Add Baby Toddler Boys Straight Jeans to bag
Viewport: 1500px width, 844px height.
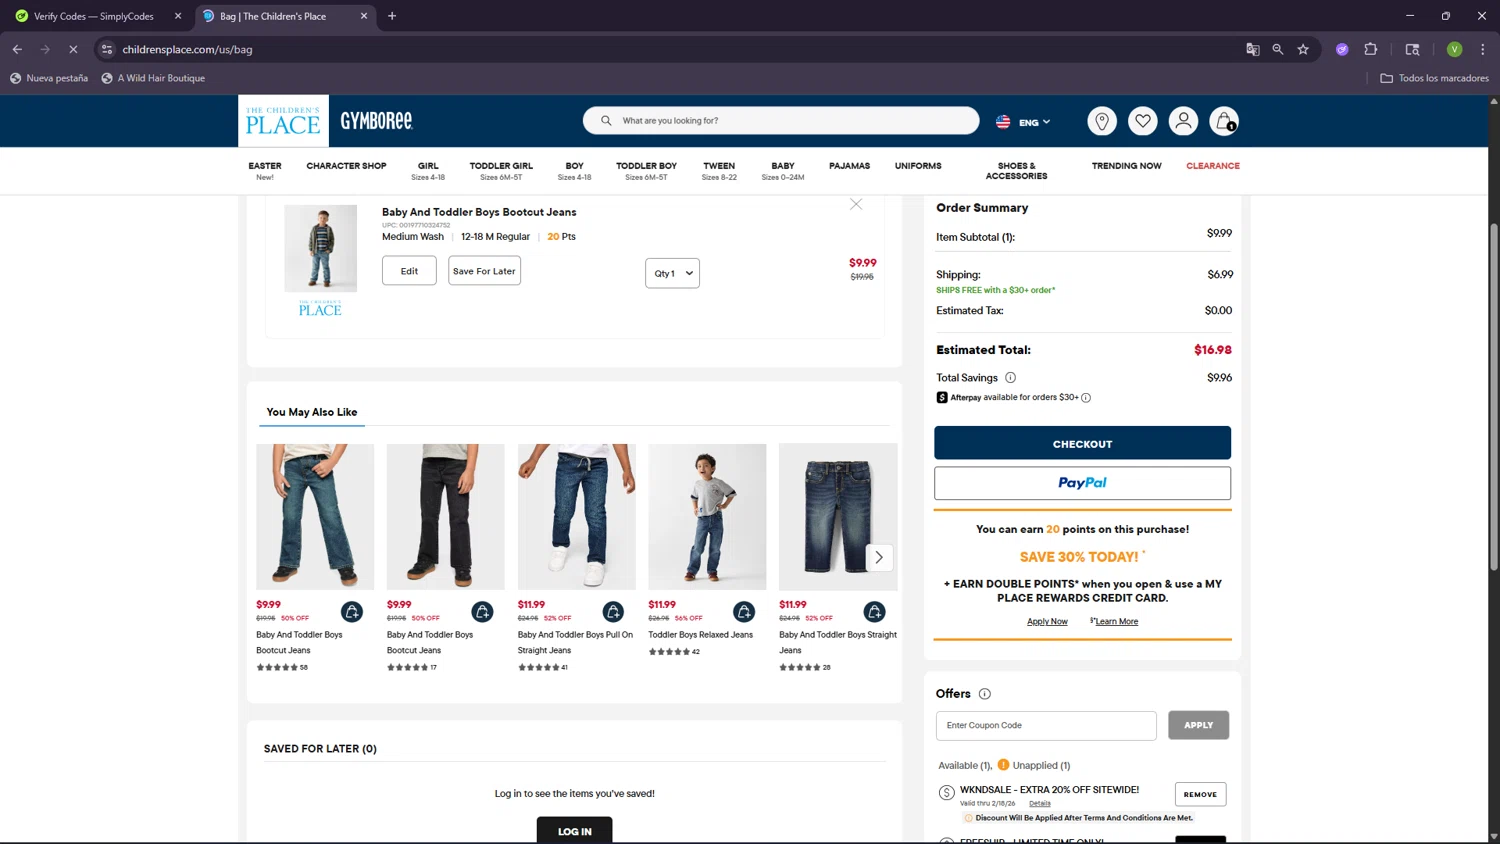coord(874,611)
